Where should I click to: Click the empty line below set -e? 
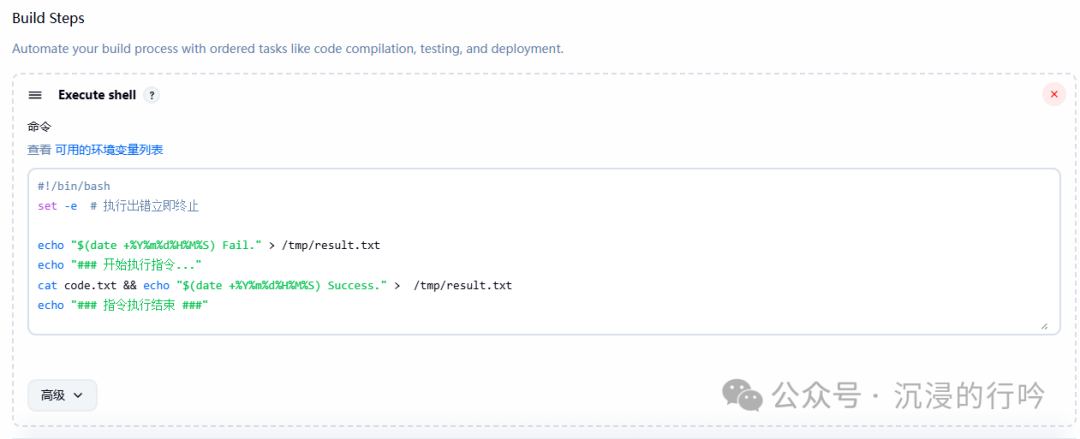click(300, 225)
